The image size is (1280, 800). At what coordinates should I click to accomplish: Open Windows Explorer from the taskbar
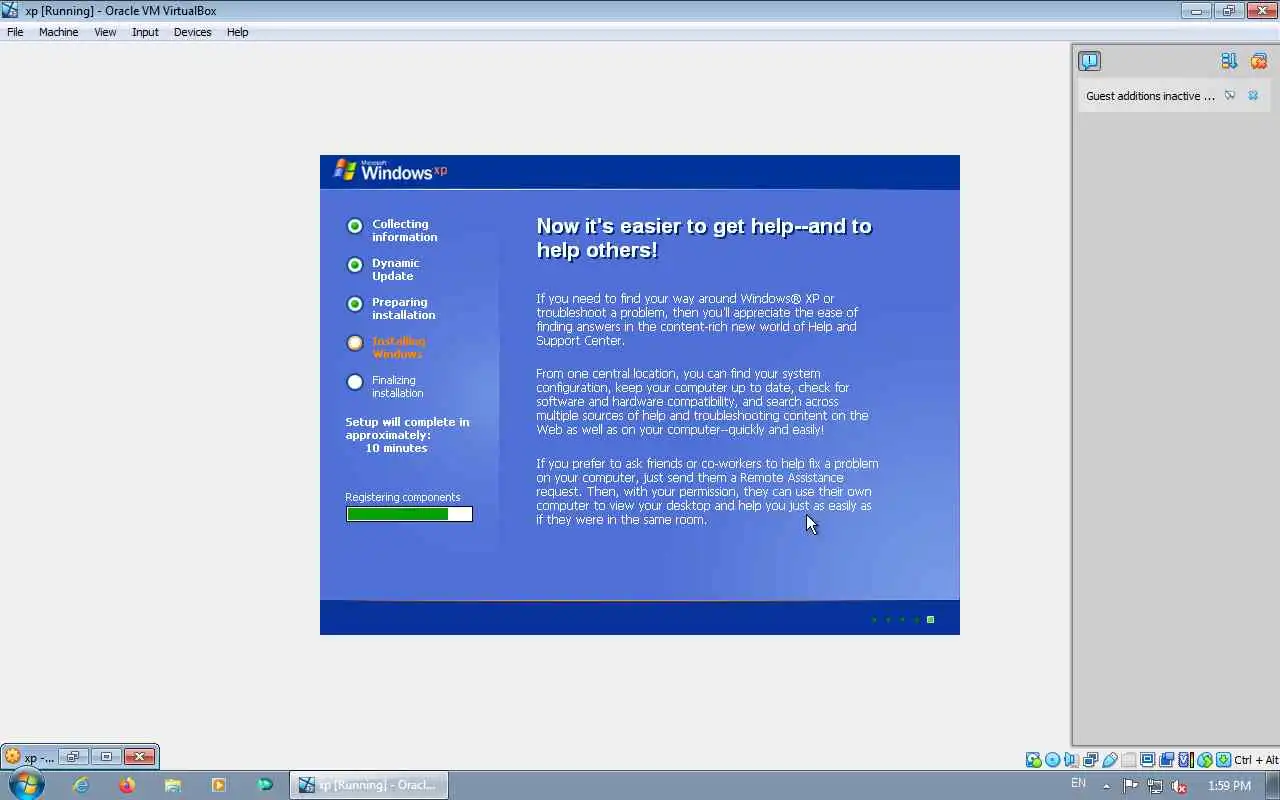coord(173,785)
